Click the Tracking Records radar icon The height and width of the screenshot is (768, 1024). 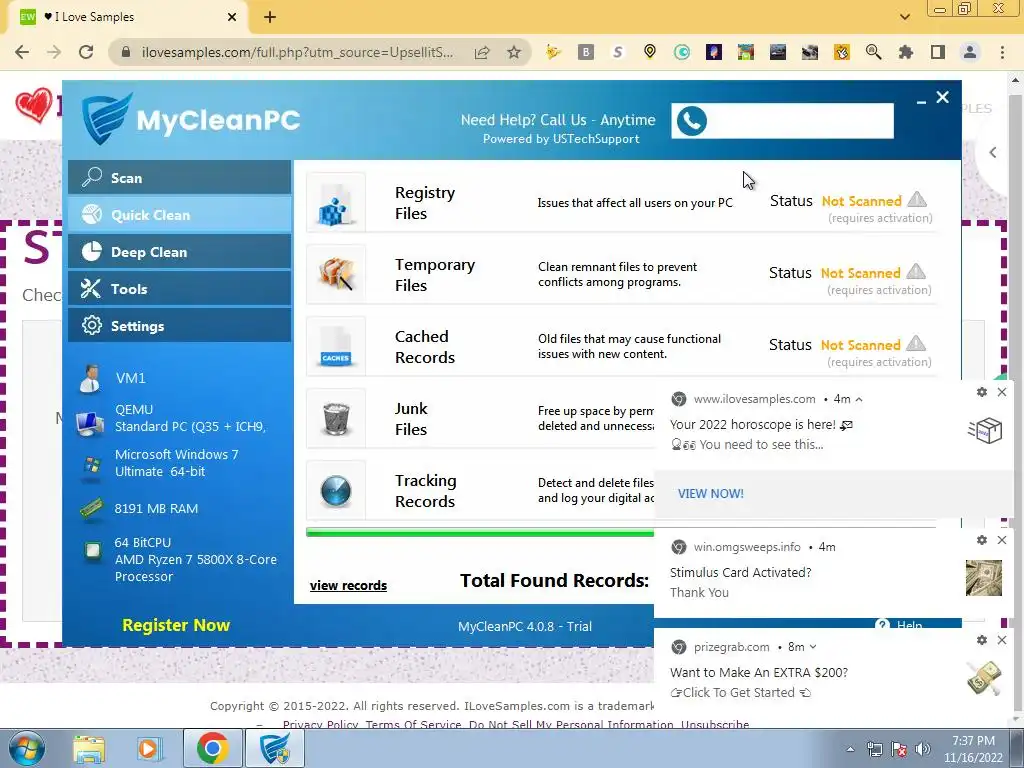[x=336, y=490]
